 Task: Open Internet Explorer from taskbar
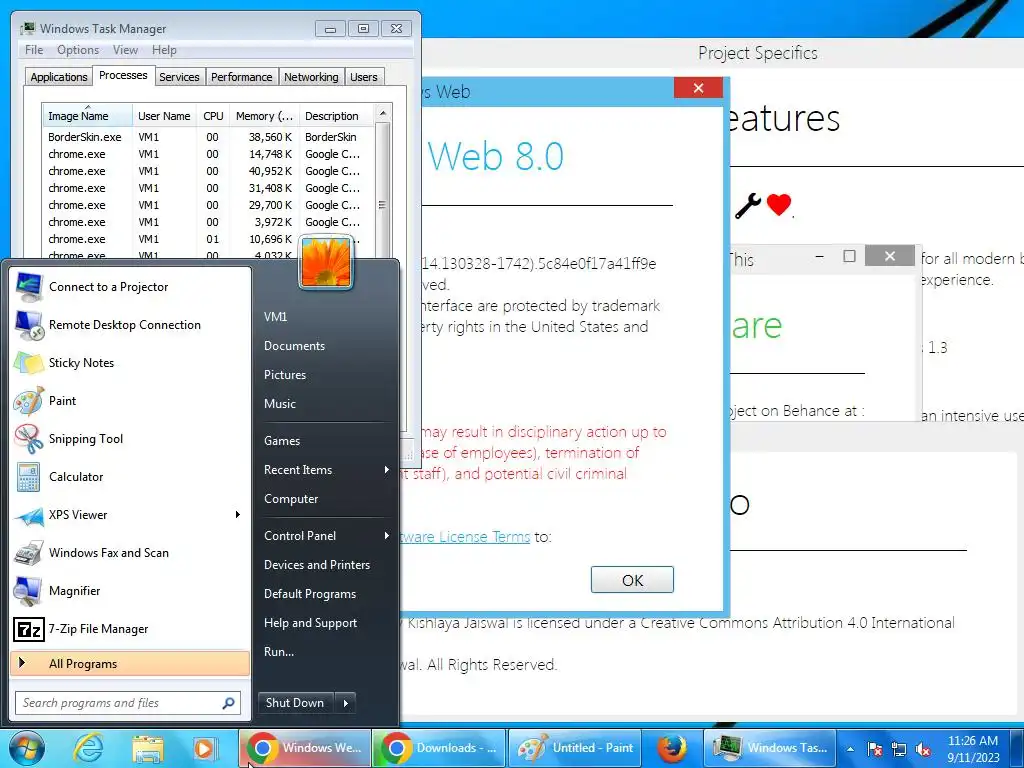[88, 748]
